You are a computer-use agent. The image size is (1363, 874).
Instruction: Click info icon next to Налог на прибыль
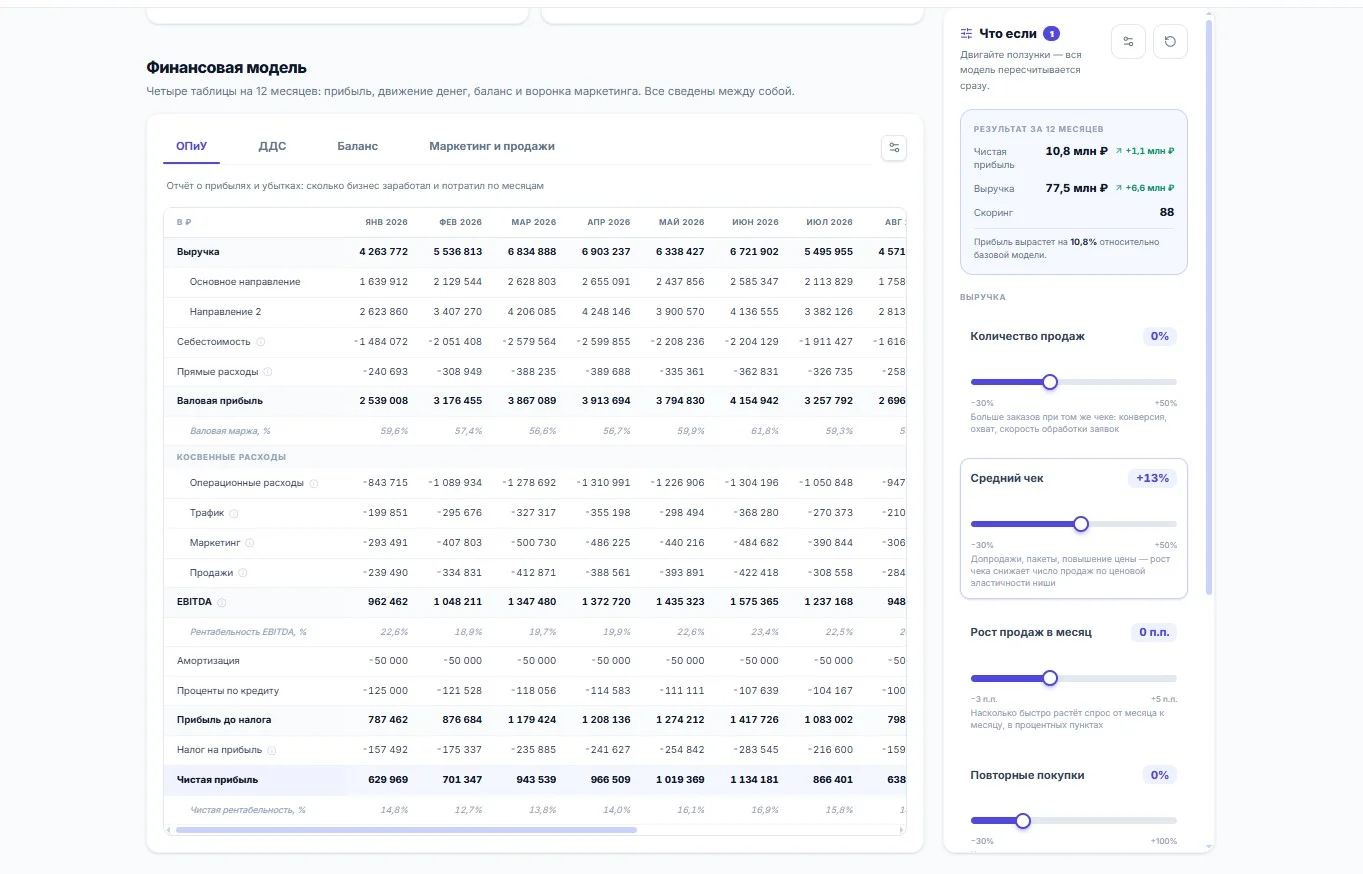[272, 750]
